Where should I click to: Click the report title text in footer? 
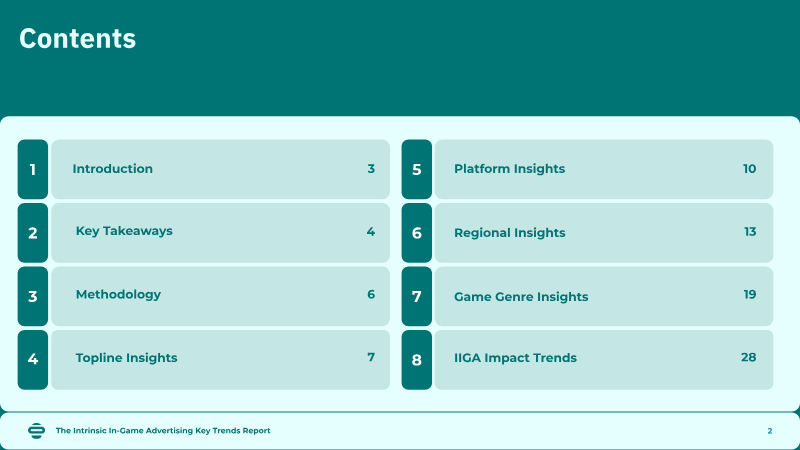tap(163, 431)
